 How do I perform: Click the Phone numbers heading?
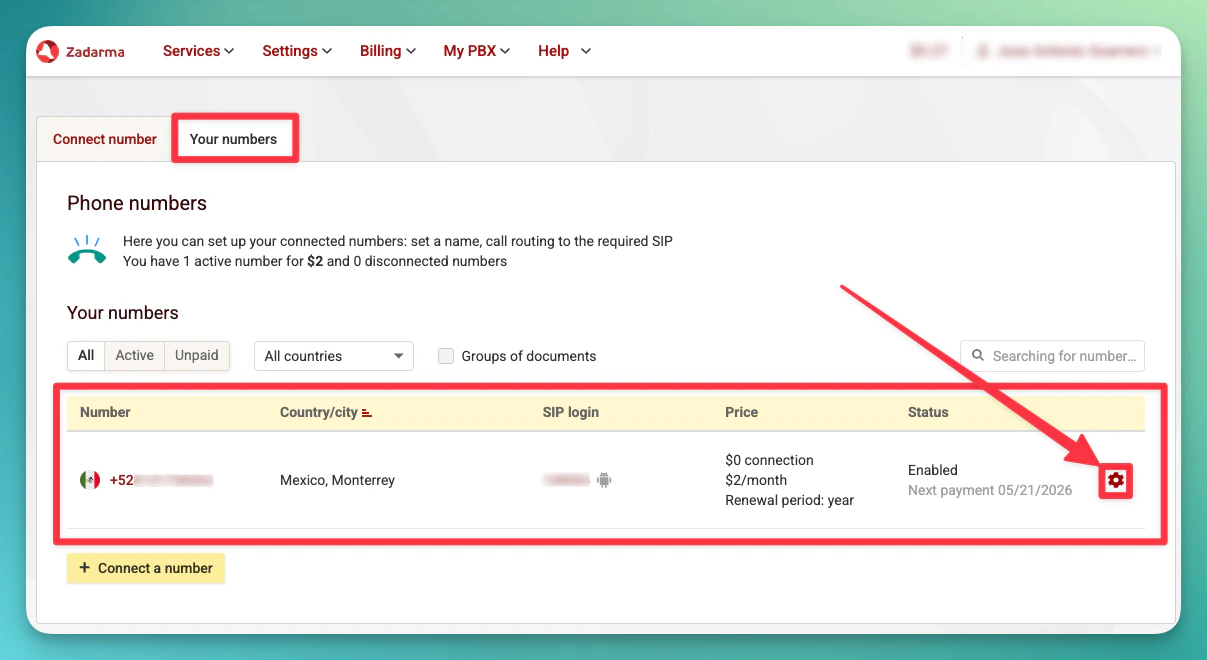[x=137, y=203]
